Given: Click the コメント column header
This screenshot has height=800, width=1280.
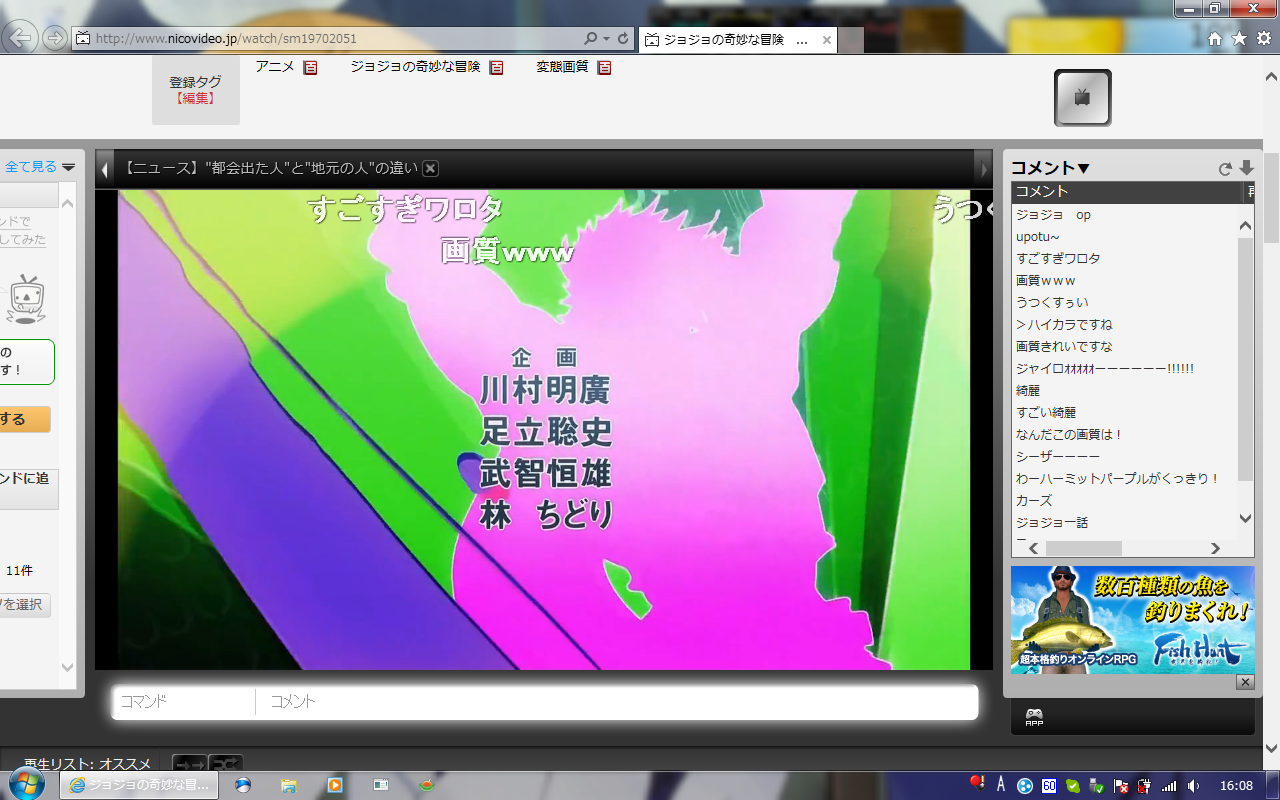Looking at the screenshot, I should click(1126, 191).
